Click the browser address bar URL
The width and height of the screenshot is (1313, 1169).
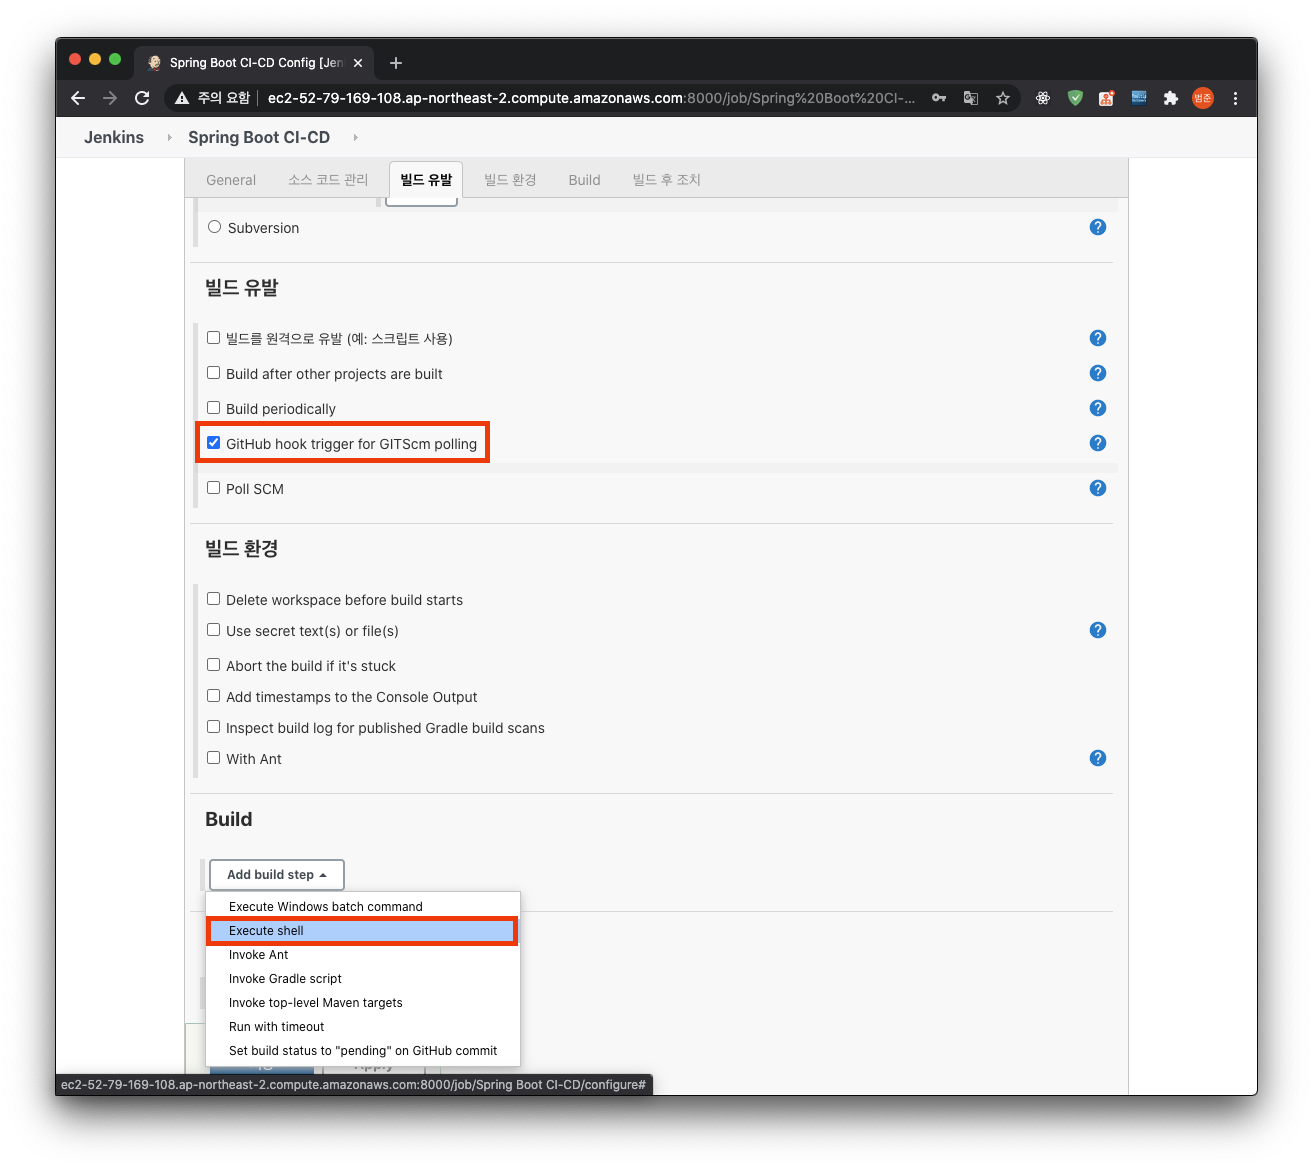point(590,98)
